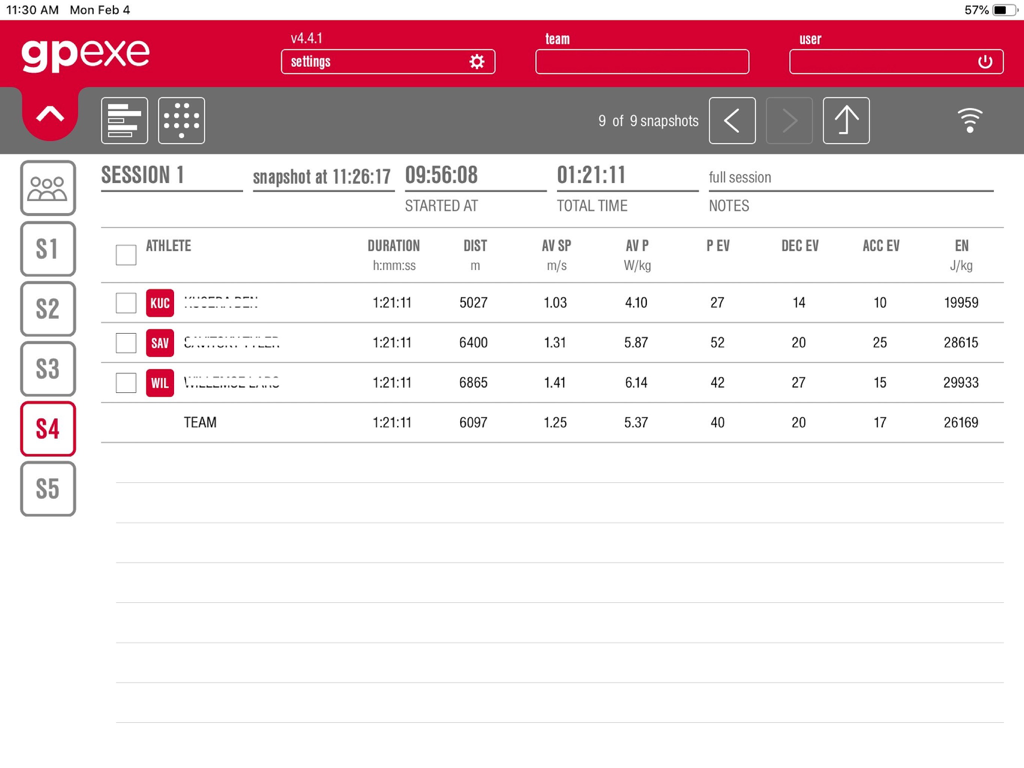1024x768 pixels.
Task: Open the team roster panel icon
Action: (x=48, y=188)
